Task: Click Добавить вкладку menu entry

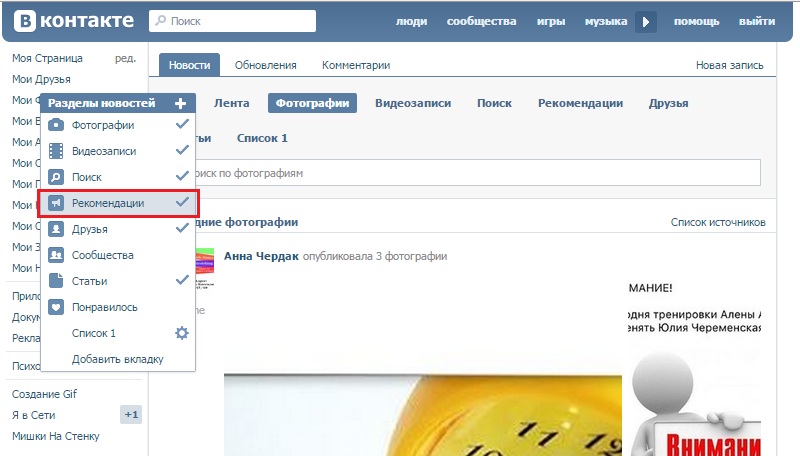Action: (118, 359)
